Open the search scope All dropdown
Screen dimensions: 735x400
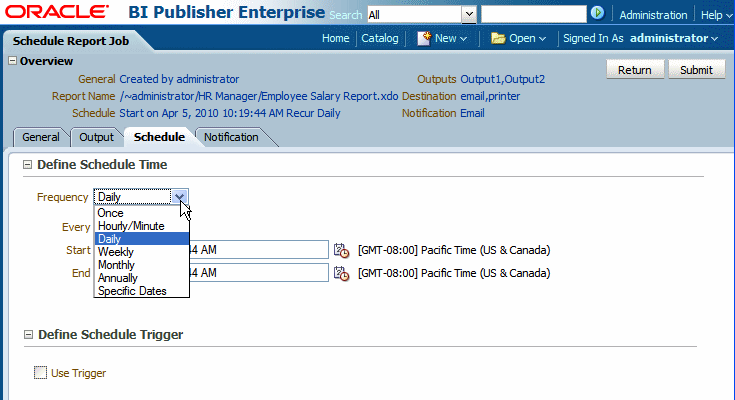tap(468, 15)
